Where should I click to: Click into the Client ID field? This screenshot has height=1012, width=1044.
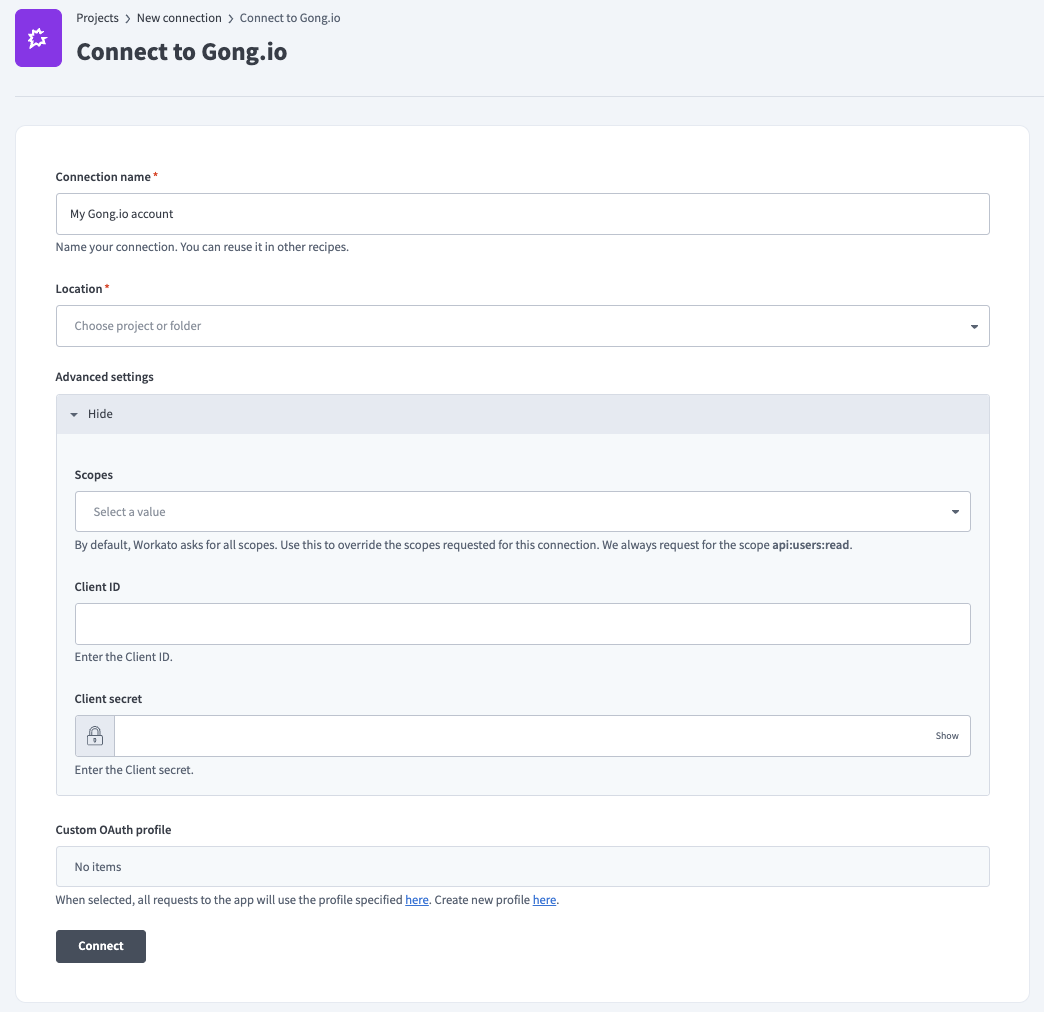[x=522, y=624]
